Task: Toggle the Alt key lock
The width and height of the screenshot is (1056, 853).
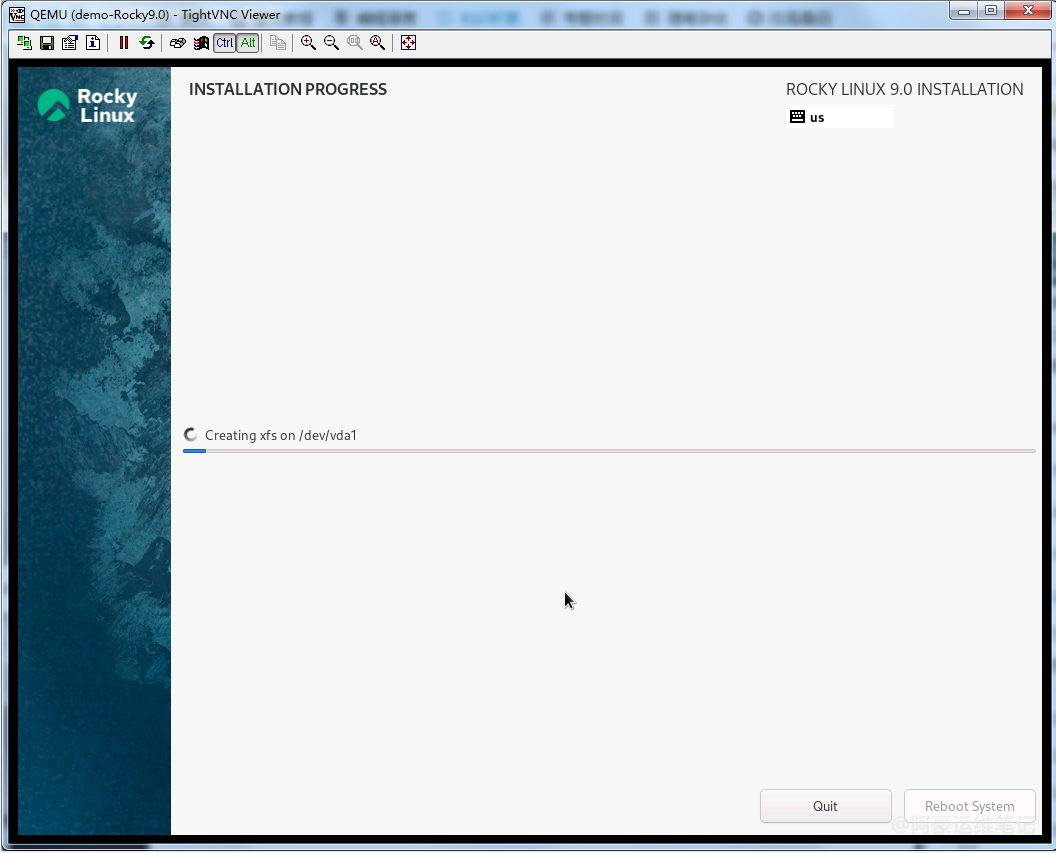Action: (x=248, y=43)
